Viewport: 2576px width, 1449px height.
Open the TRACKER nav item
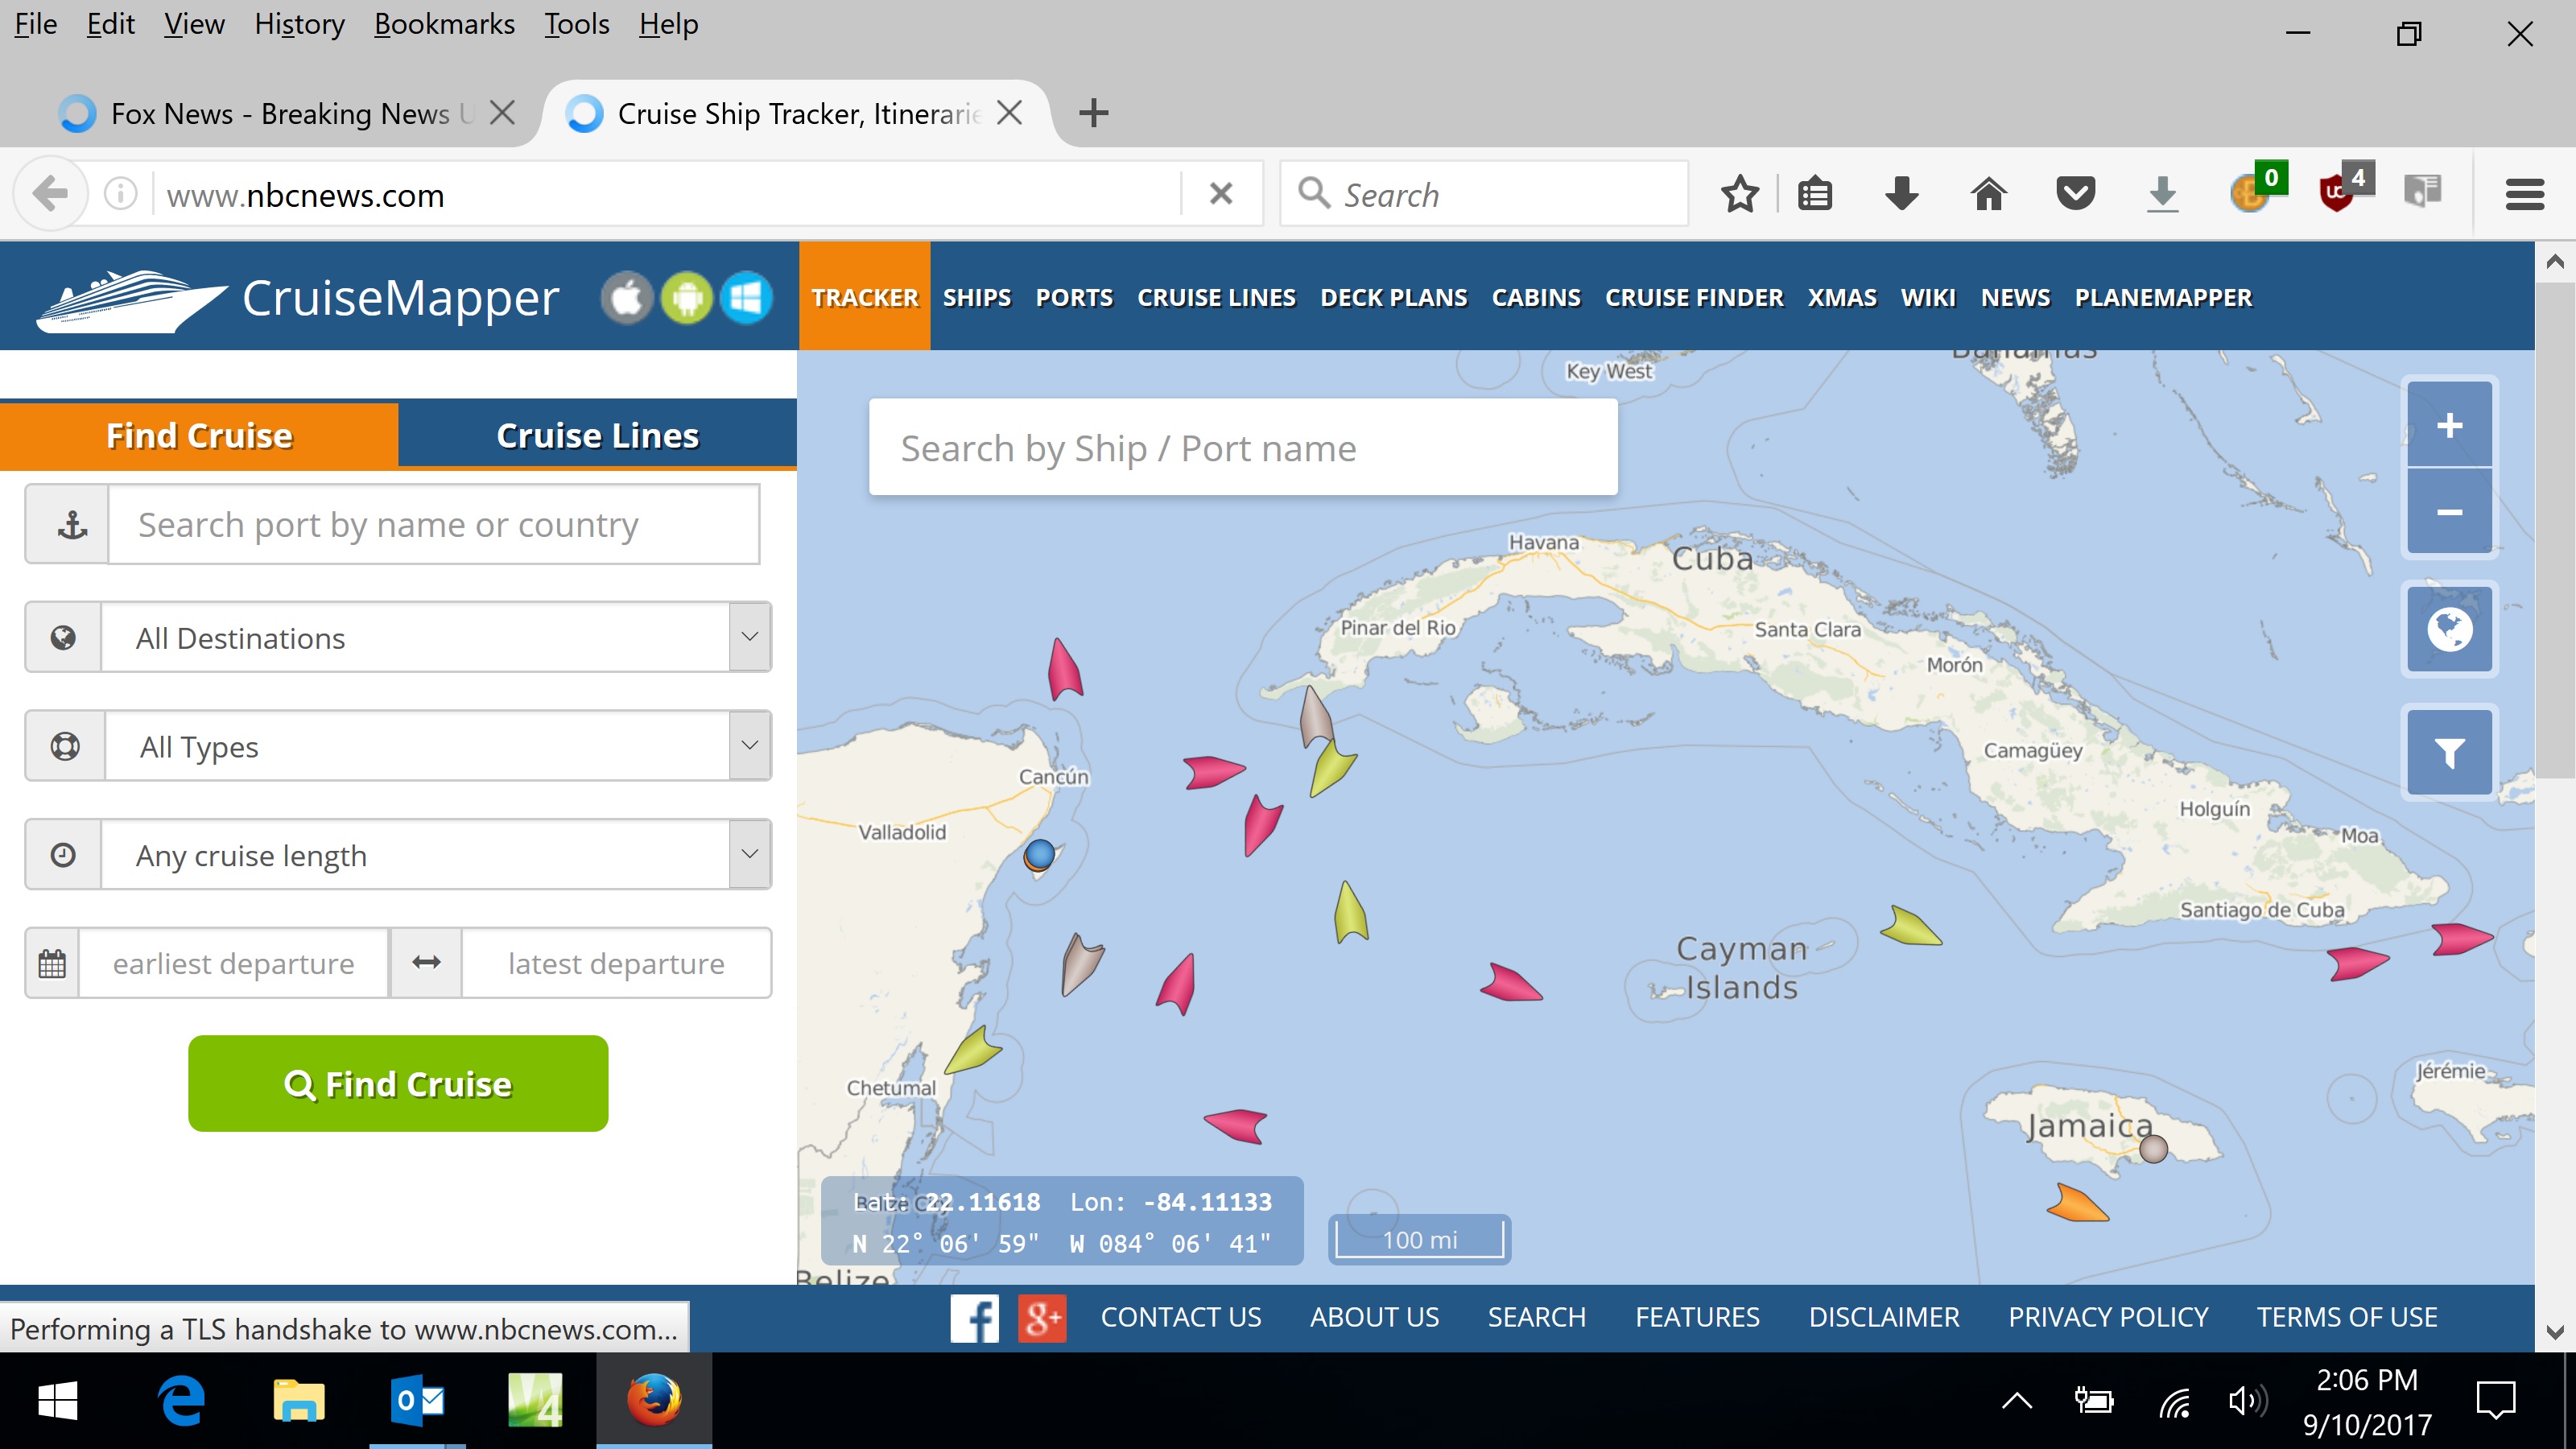(865, 297)
